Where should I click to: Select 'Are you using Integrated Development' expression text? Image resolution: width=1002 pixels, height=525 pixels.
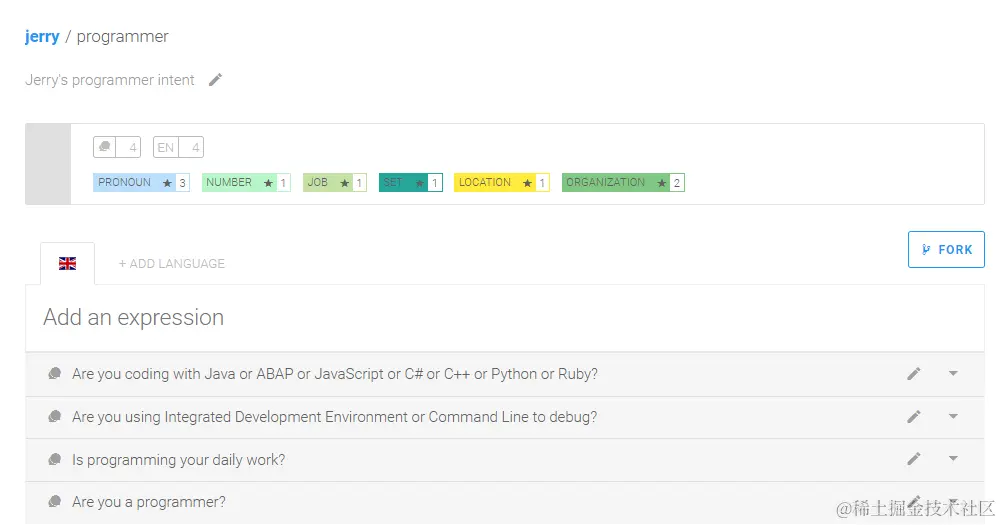[x=334, y=416]
